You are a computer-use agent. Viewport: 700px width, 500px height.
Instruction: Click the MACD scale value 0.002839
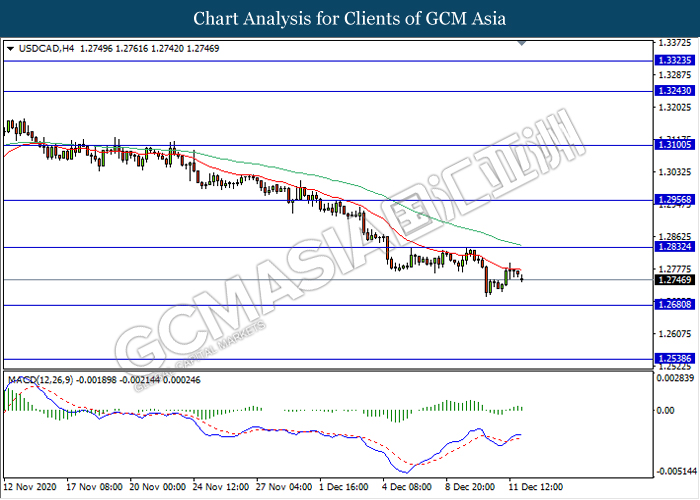[x=675, y=378]
